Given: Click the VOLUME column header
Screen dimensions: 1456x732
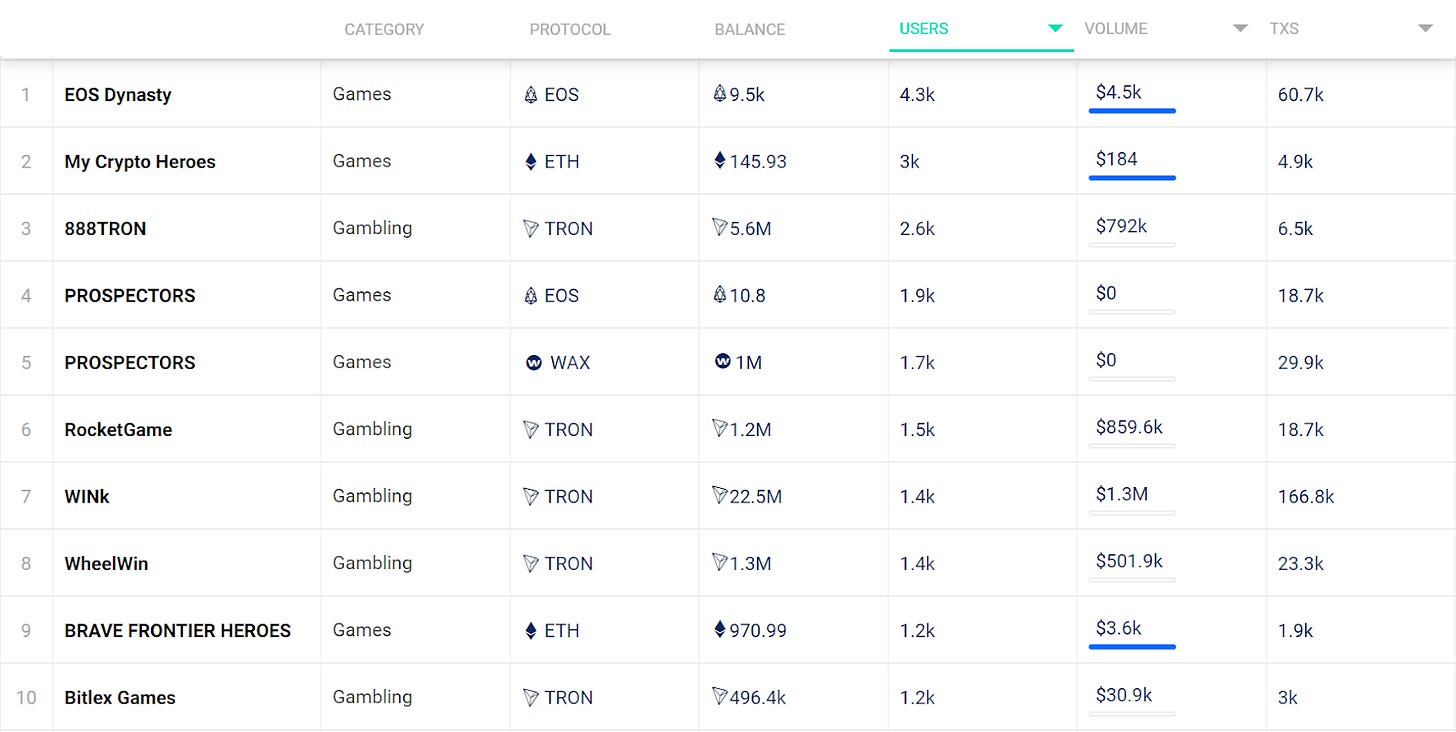Looking at the screenshot, I should click(x=1115, y=29).
